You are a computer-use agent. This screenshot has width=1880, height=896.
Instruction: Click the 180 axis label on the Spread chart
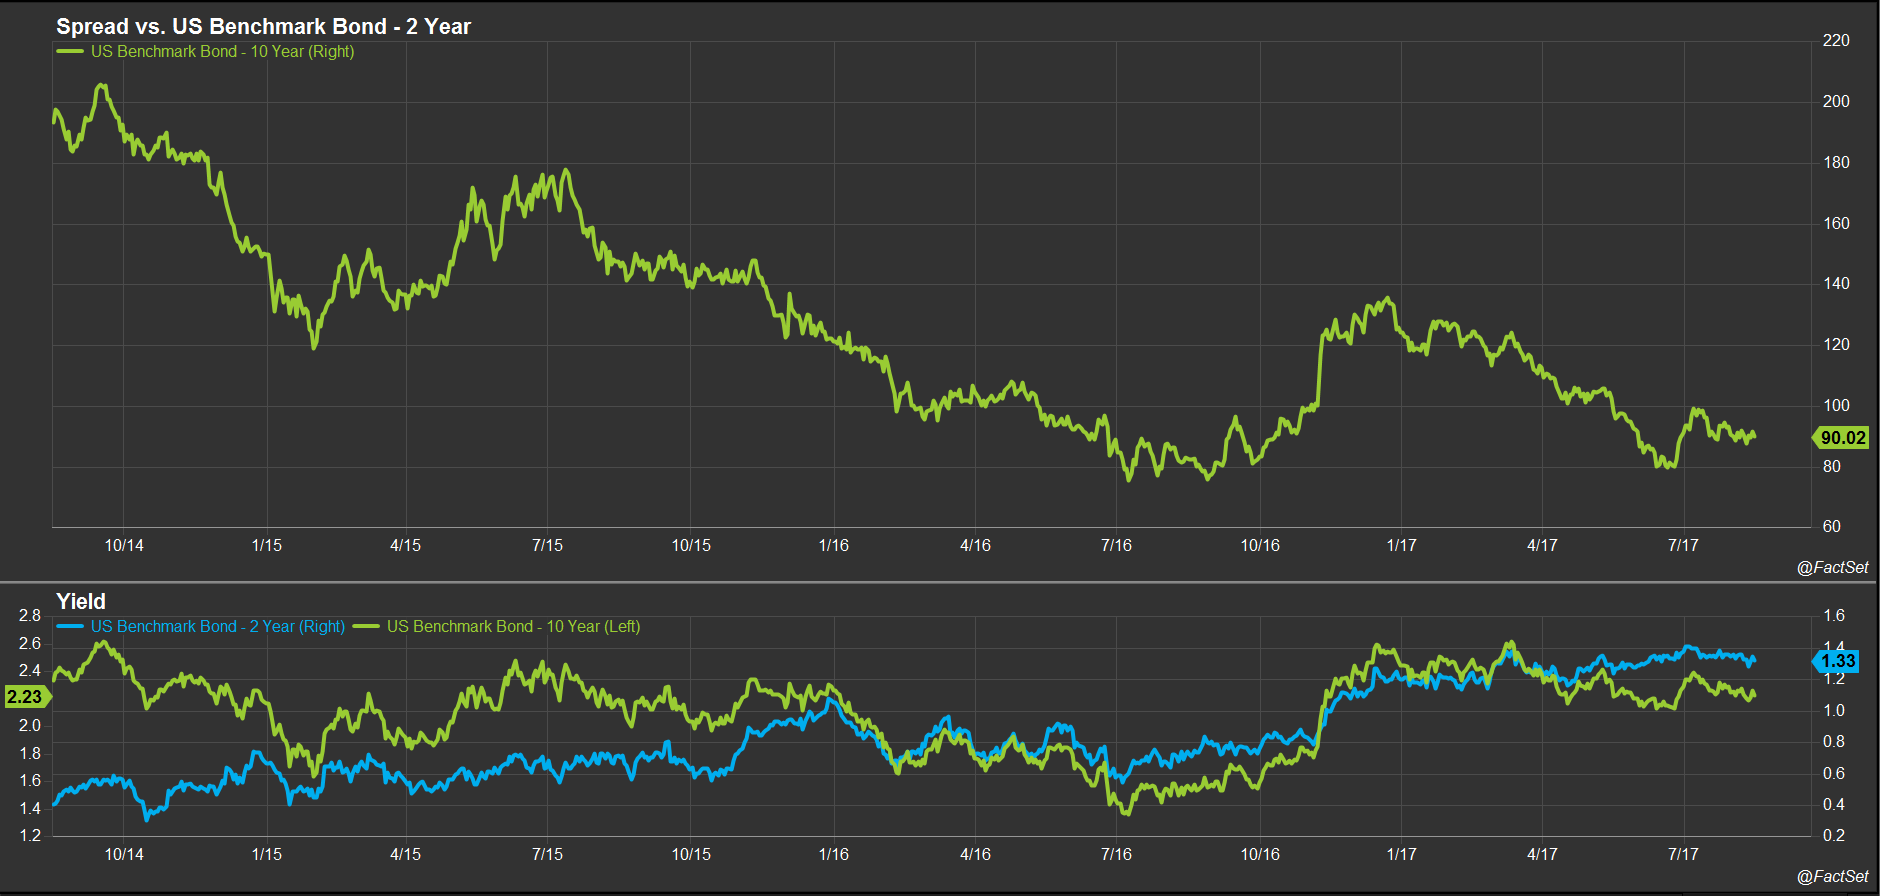point(1836,162)
